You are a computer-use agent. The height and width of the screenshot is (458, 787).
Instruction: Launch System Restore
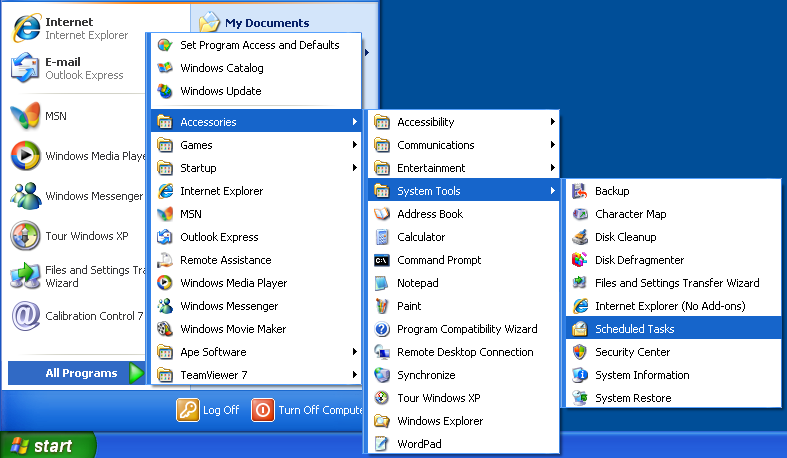pos(674,398)
